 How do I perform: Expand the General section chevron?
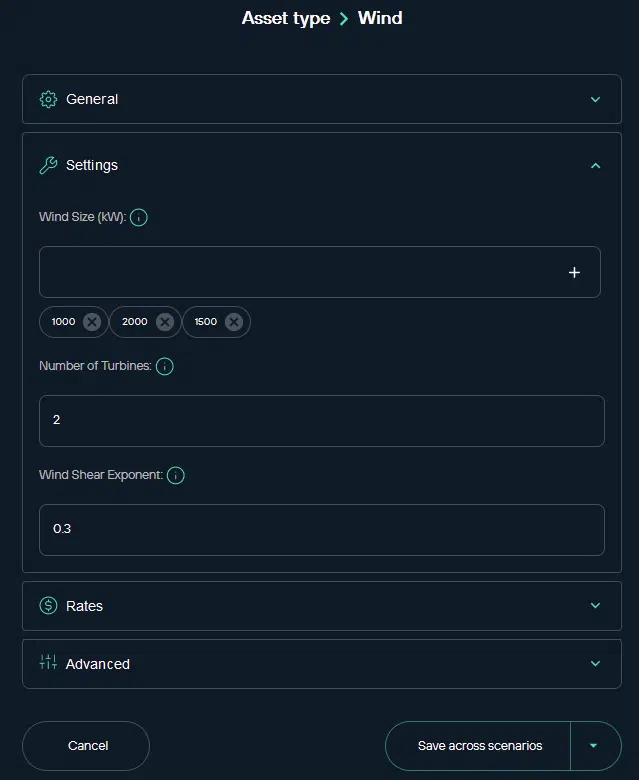(596, 99)
